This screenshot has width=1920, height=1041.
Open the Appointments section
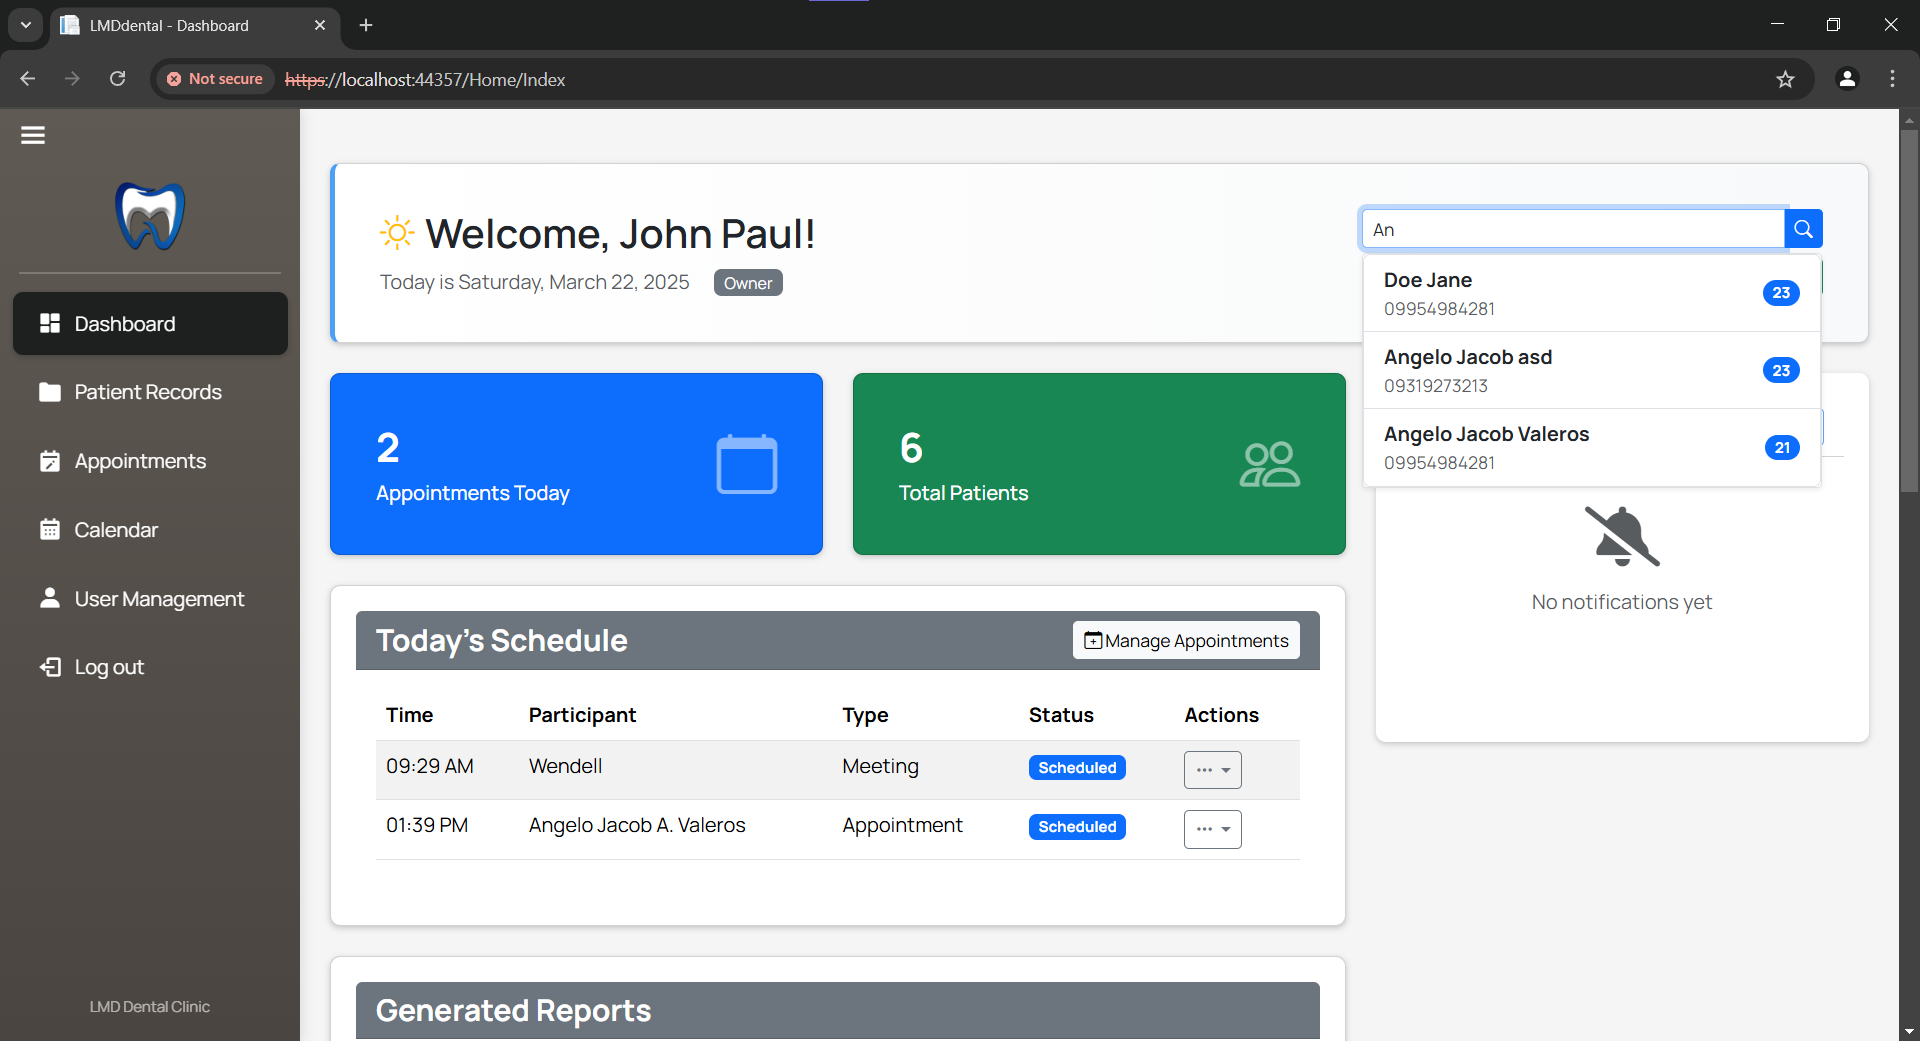[x=139, y=461]
